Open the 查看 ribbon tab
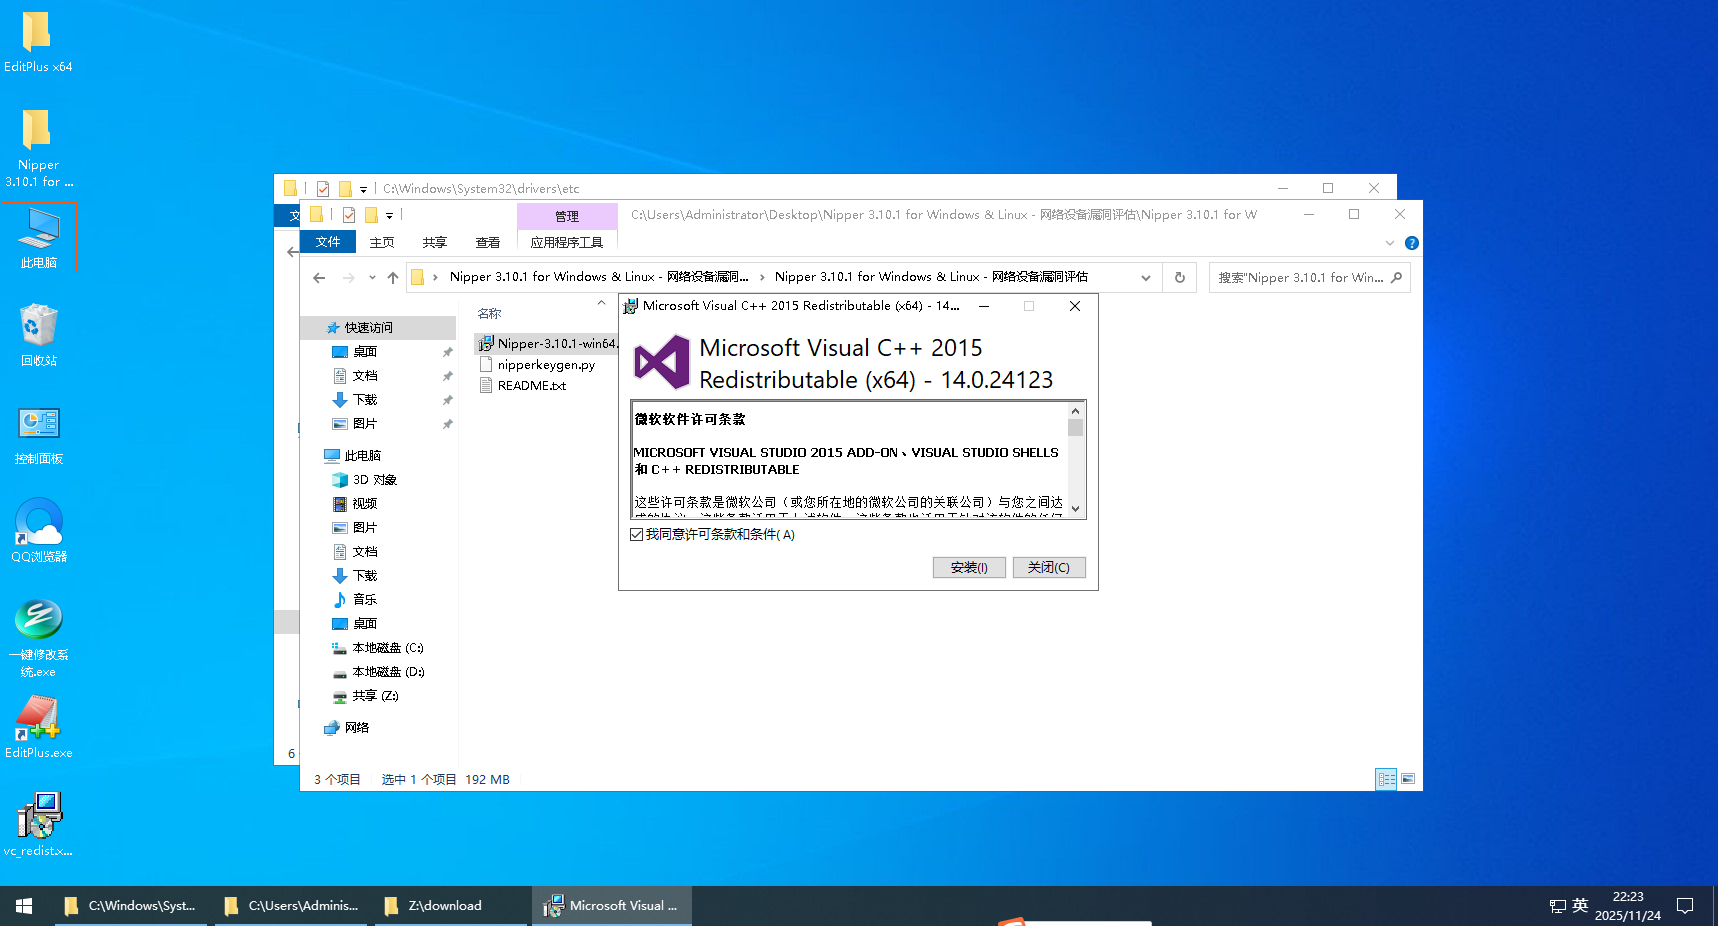The width and height of the screenshot is (1718, 926). coord(488,243)
